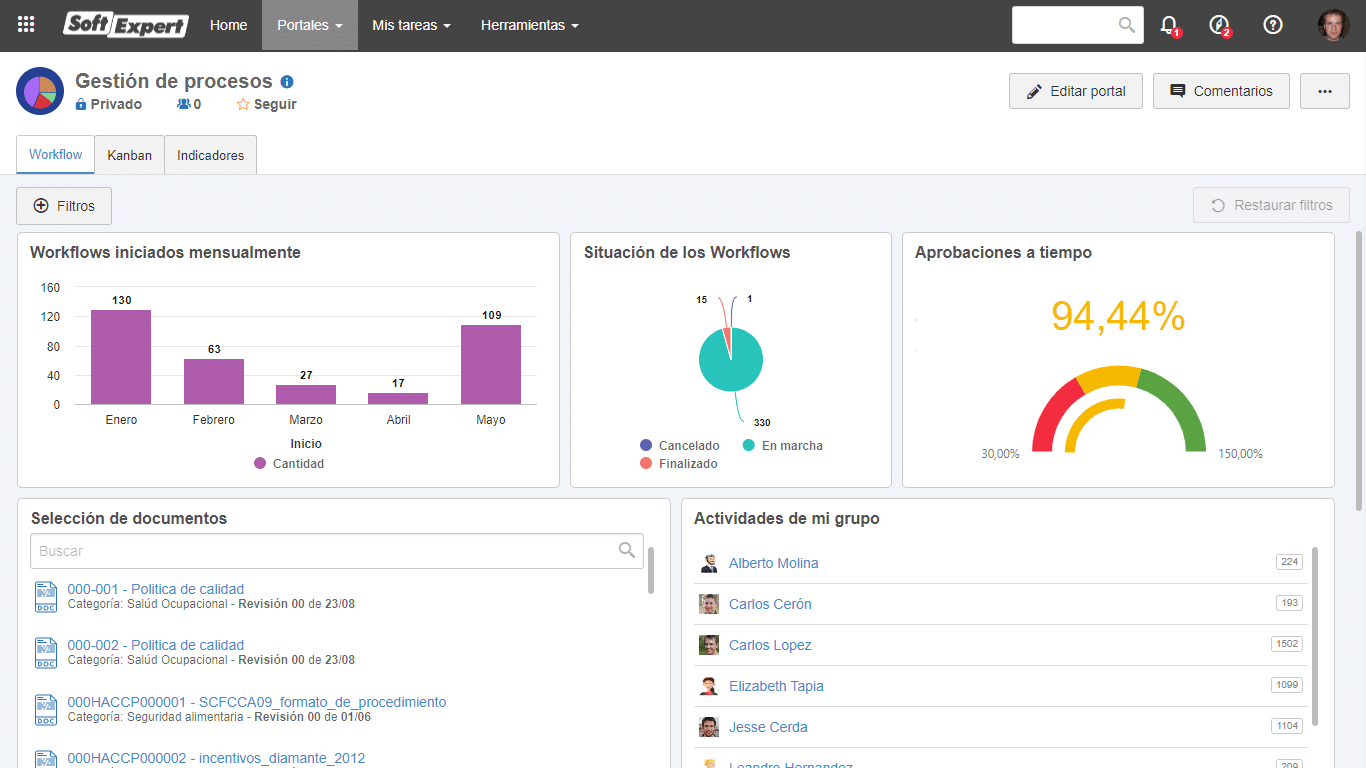Toggle the Cancelado legend item in pie chart
The image size is (1366, 768).
pos(679,446)
